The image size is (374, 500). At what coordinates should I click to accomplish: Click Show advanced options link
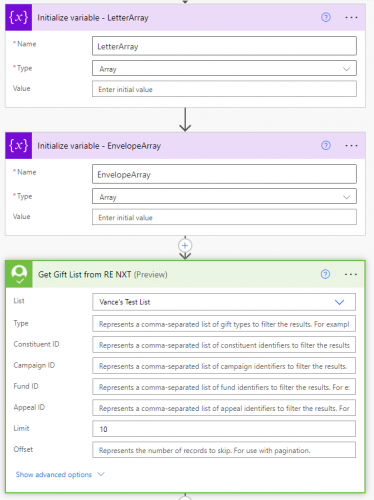pyautogui.click(x=54, y=474)
